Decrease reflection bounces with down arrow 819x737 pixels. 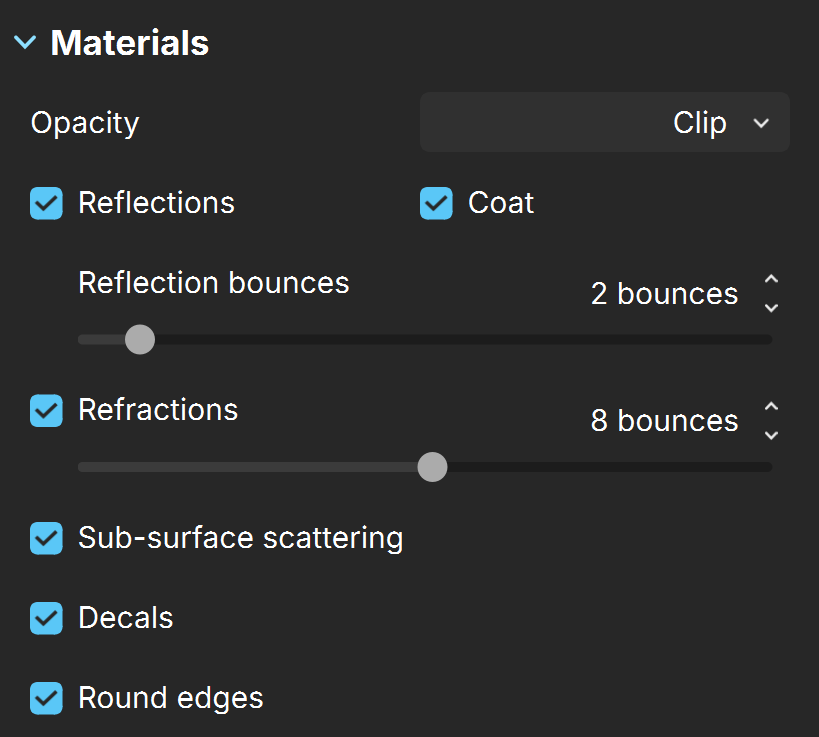click(771, 308)
